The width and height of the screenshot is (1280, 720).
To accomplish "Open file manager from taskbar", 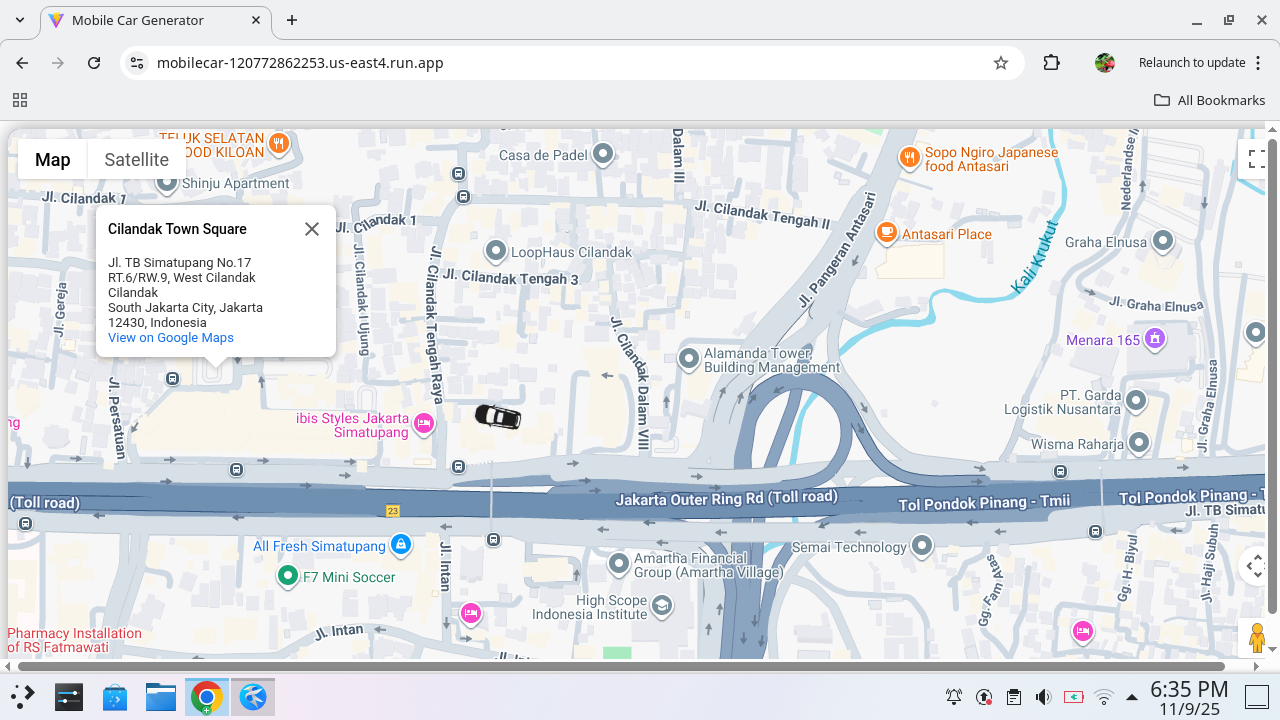I will click(160, 697).
